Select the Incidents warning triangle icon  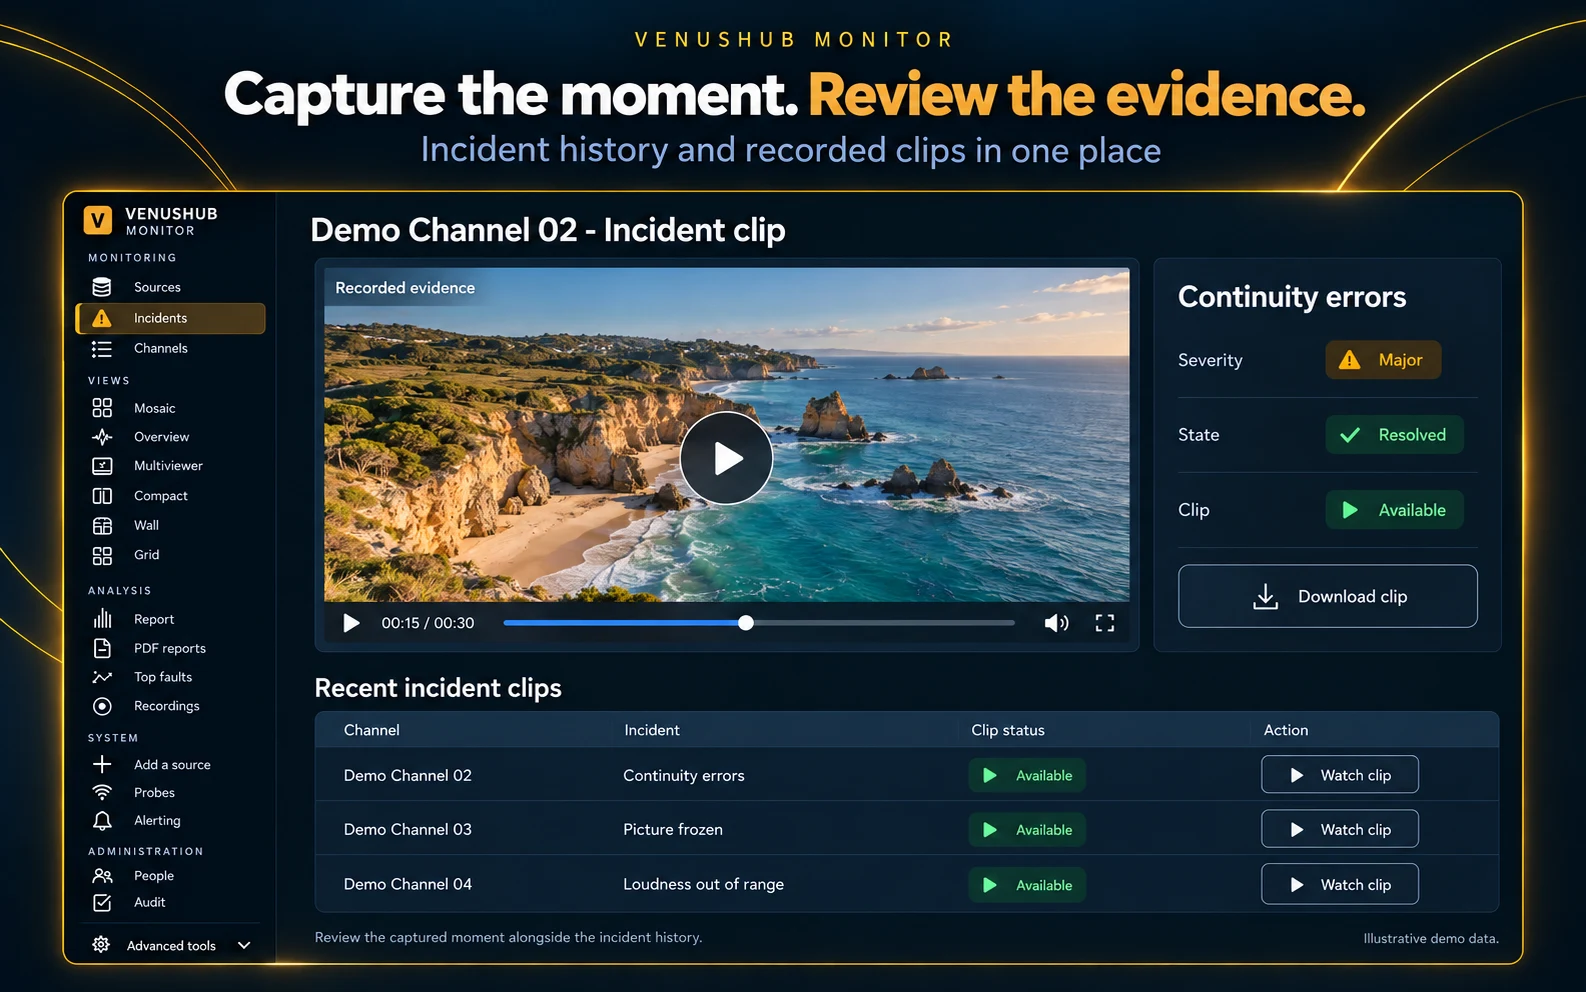point(102,318)
